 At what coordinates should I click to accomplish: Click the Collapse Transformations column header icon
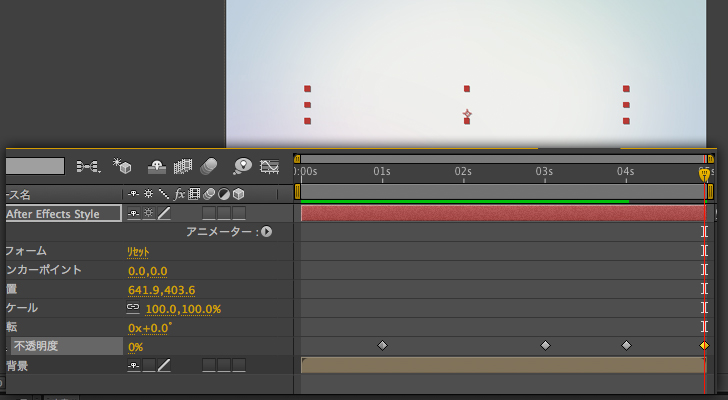pos(149,194)
